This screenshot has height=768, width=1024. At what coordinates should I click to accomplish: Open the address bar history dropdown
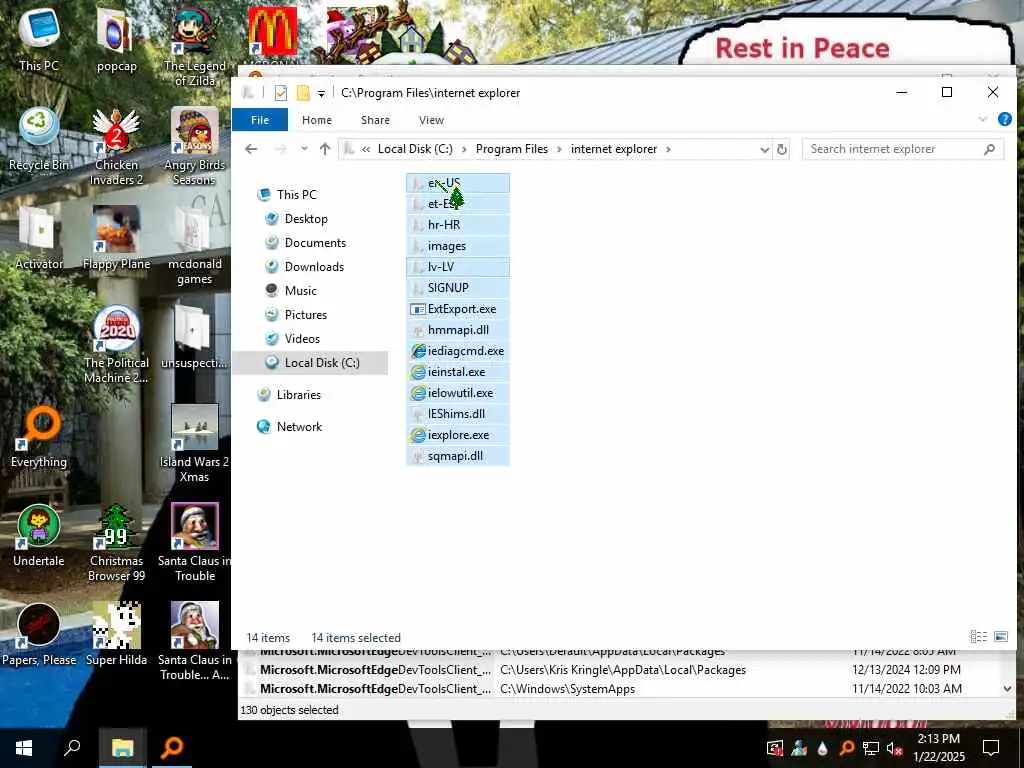point(764,150)
